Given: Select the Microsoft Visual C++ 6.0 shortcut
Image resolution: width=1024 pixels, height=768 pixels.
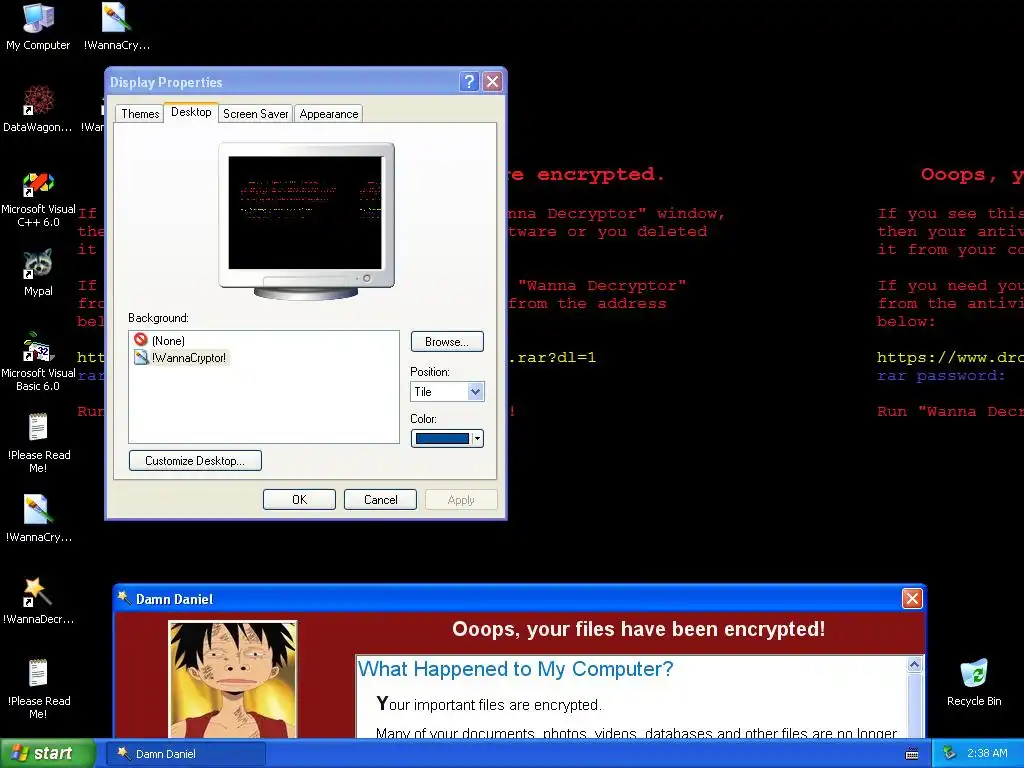Looking at the screenshot, I should (x=38, y=199).
